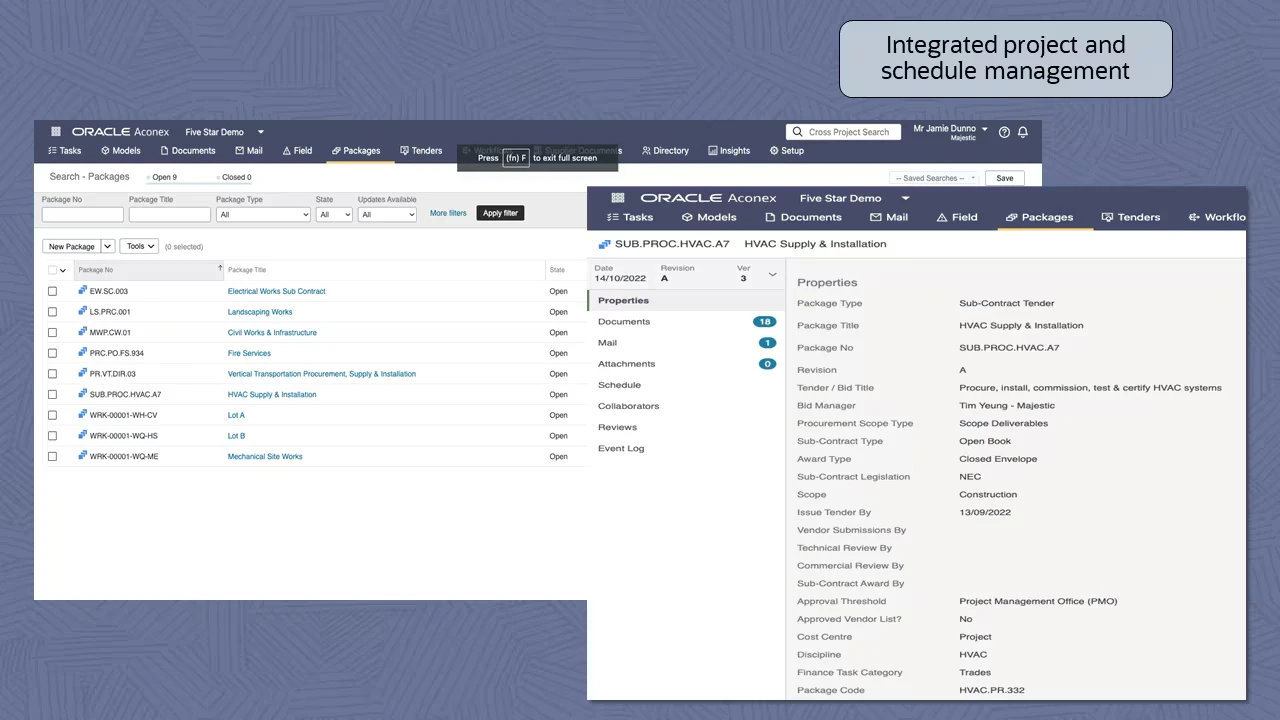
Task: Click the app grid icon beside Oracle Aconex
Action: (56, 132)
